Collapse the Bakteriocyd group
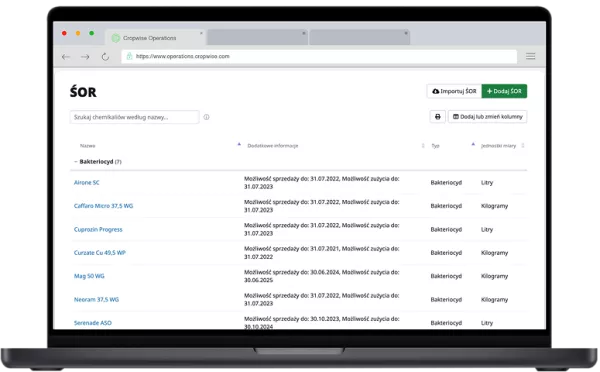This screenshot has width=600, height=372. [75, 162]
